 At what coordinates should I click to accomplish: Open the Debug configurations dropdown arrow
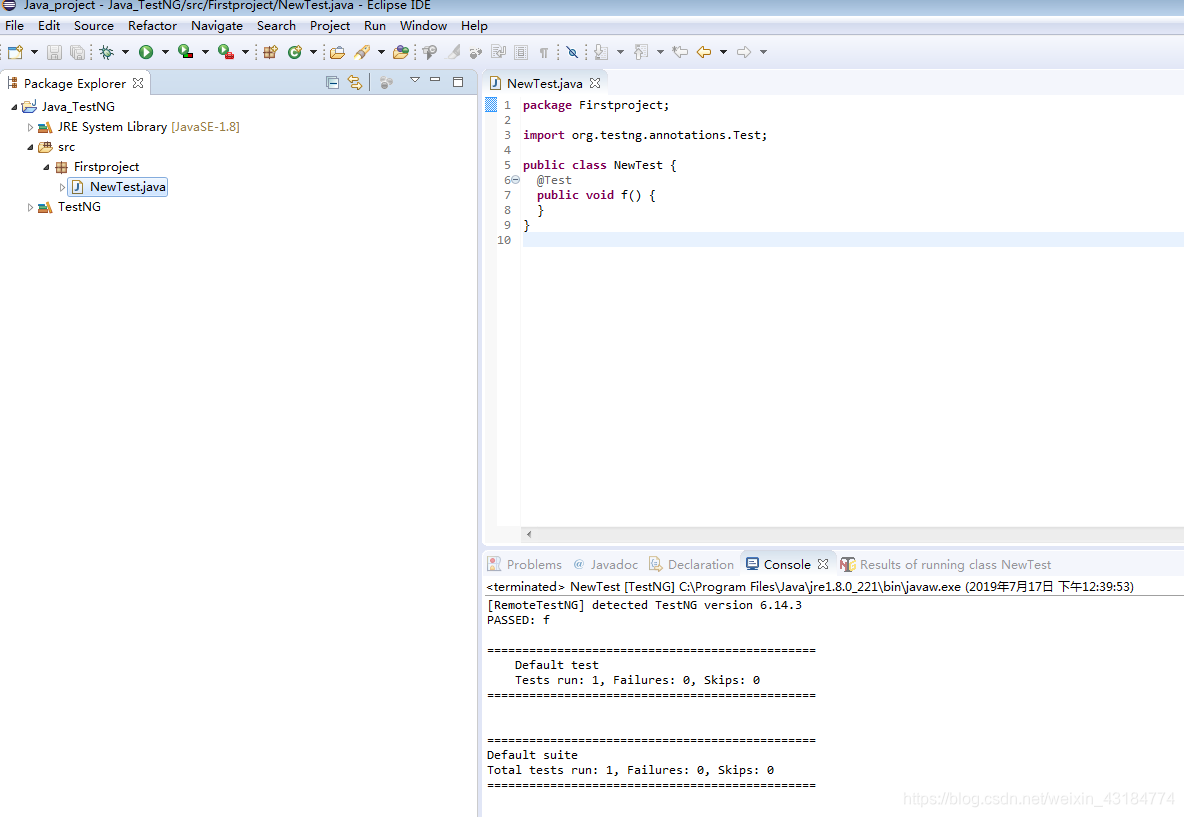125,52
